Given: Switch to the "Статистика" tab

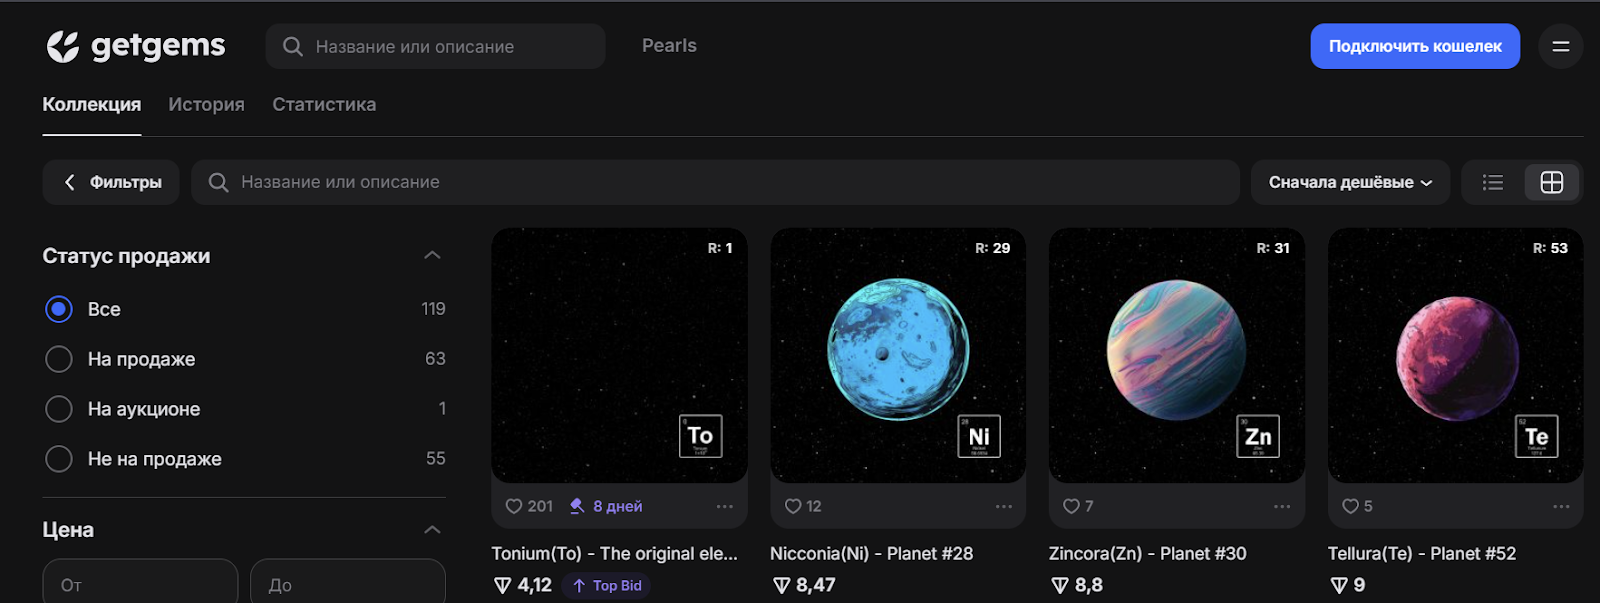Looking at the screenshot, I should point(324,104).
